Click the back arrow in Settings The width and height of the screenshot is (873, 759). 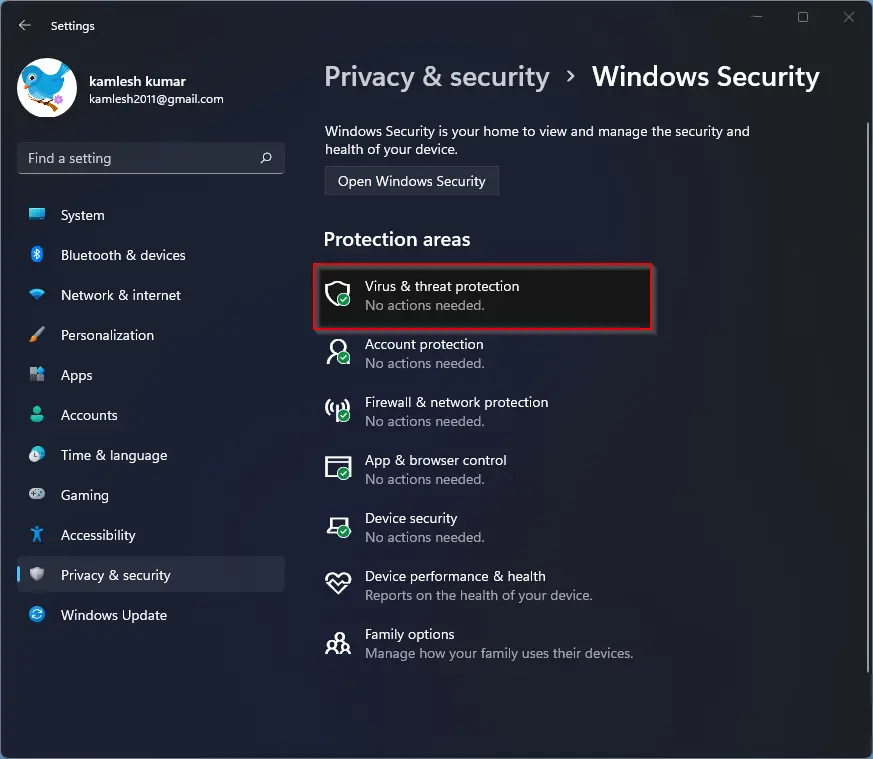[x=24, y=25]
